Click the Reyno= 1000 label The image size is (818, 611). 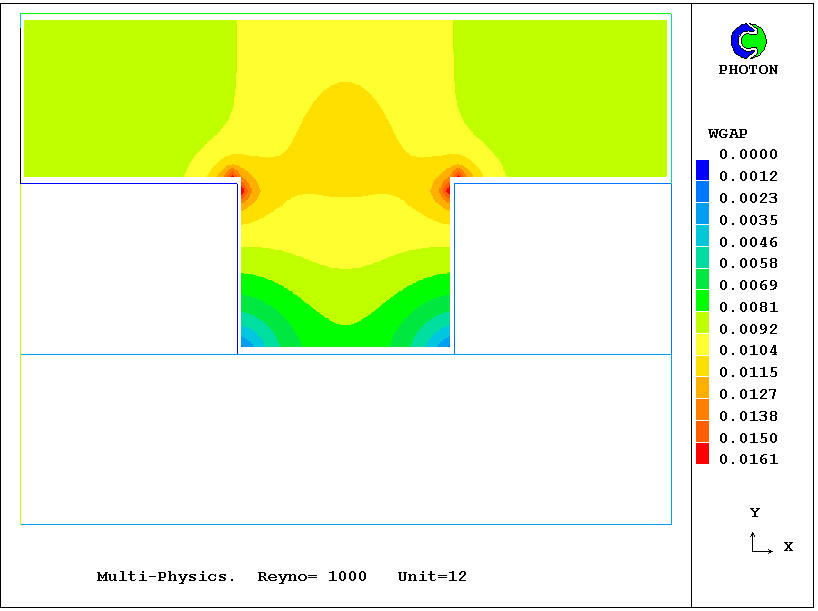[312, 577]
